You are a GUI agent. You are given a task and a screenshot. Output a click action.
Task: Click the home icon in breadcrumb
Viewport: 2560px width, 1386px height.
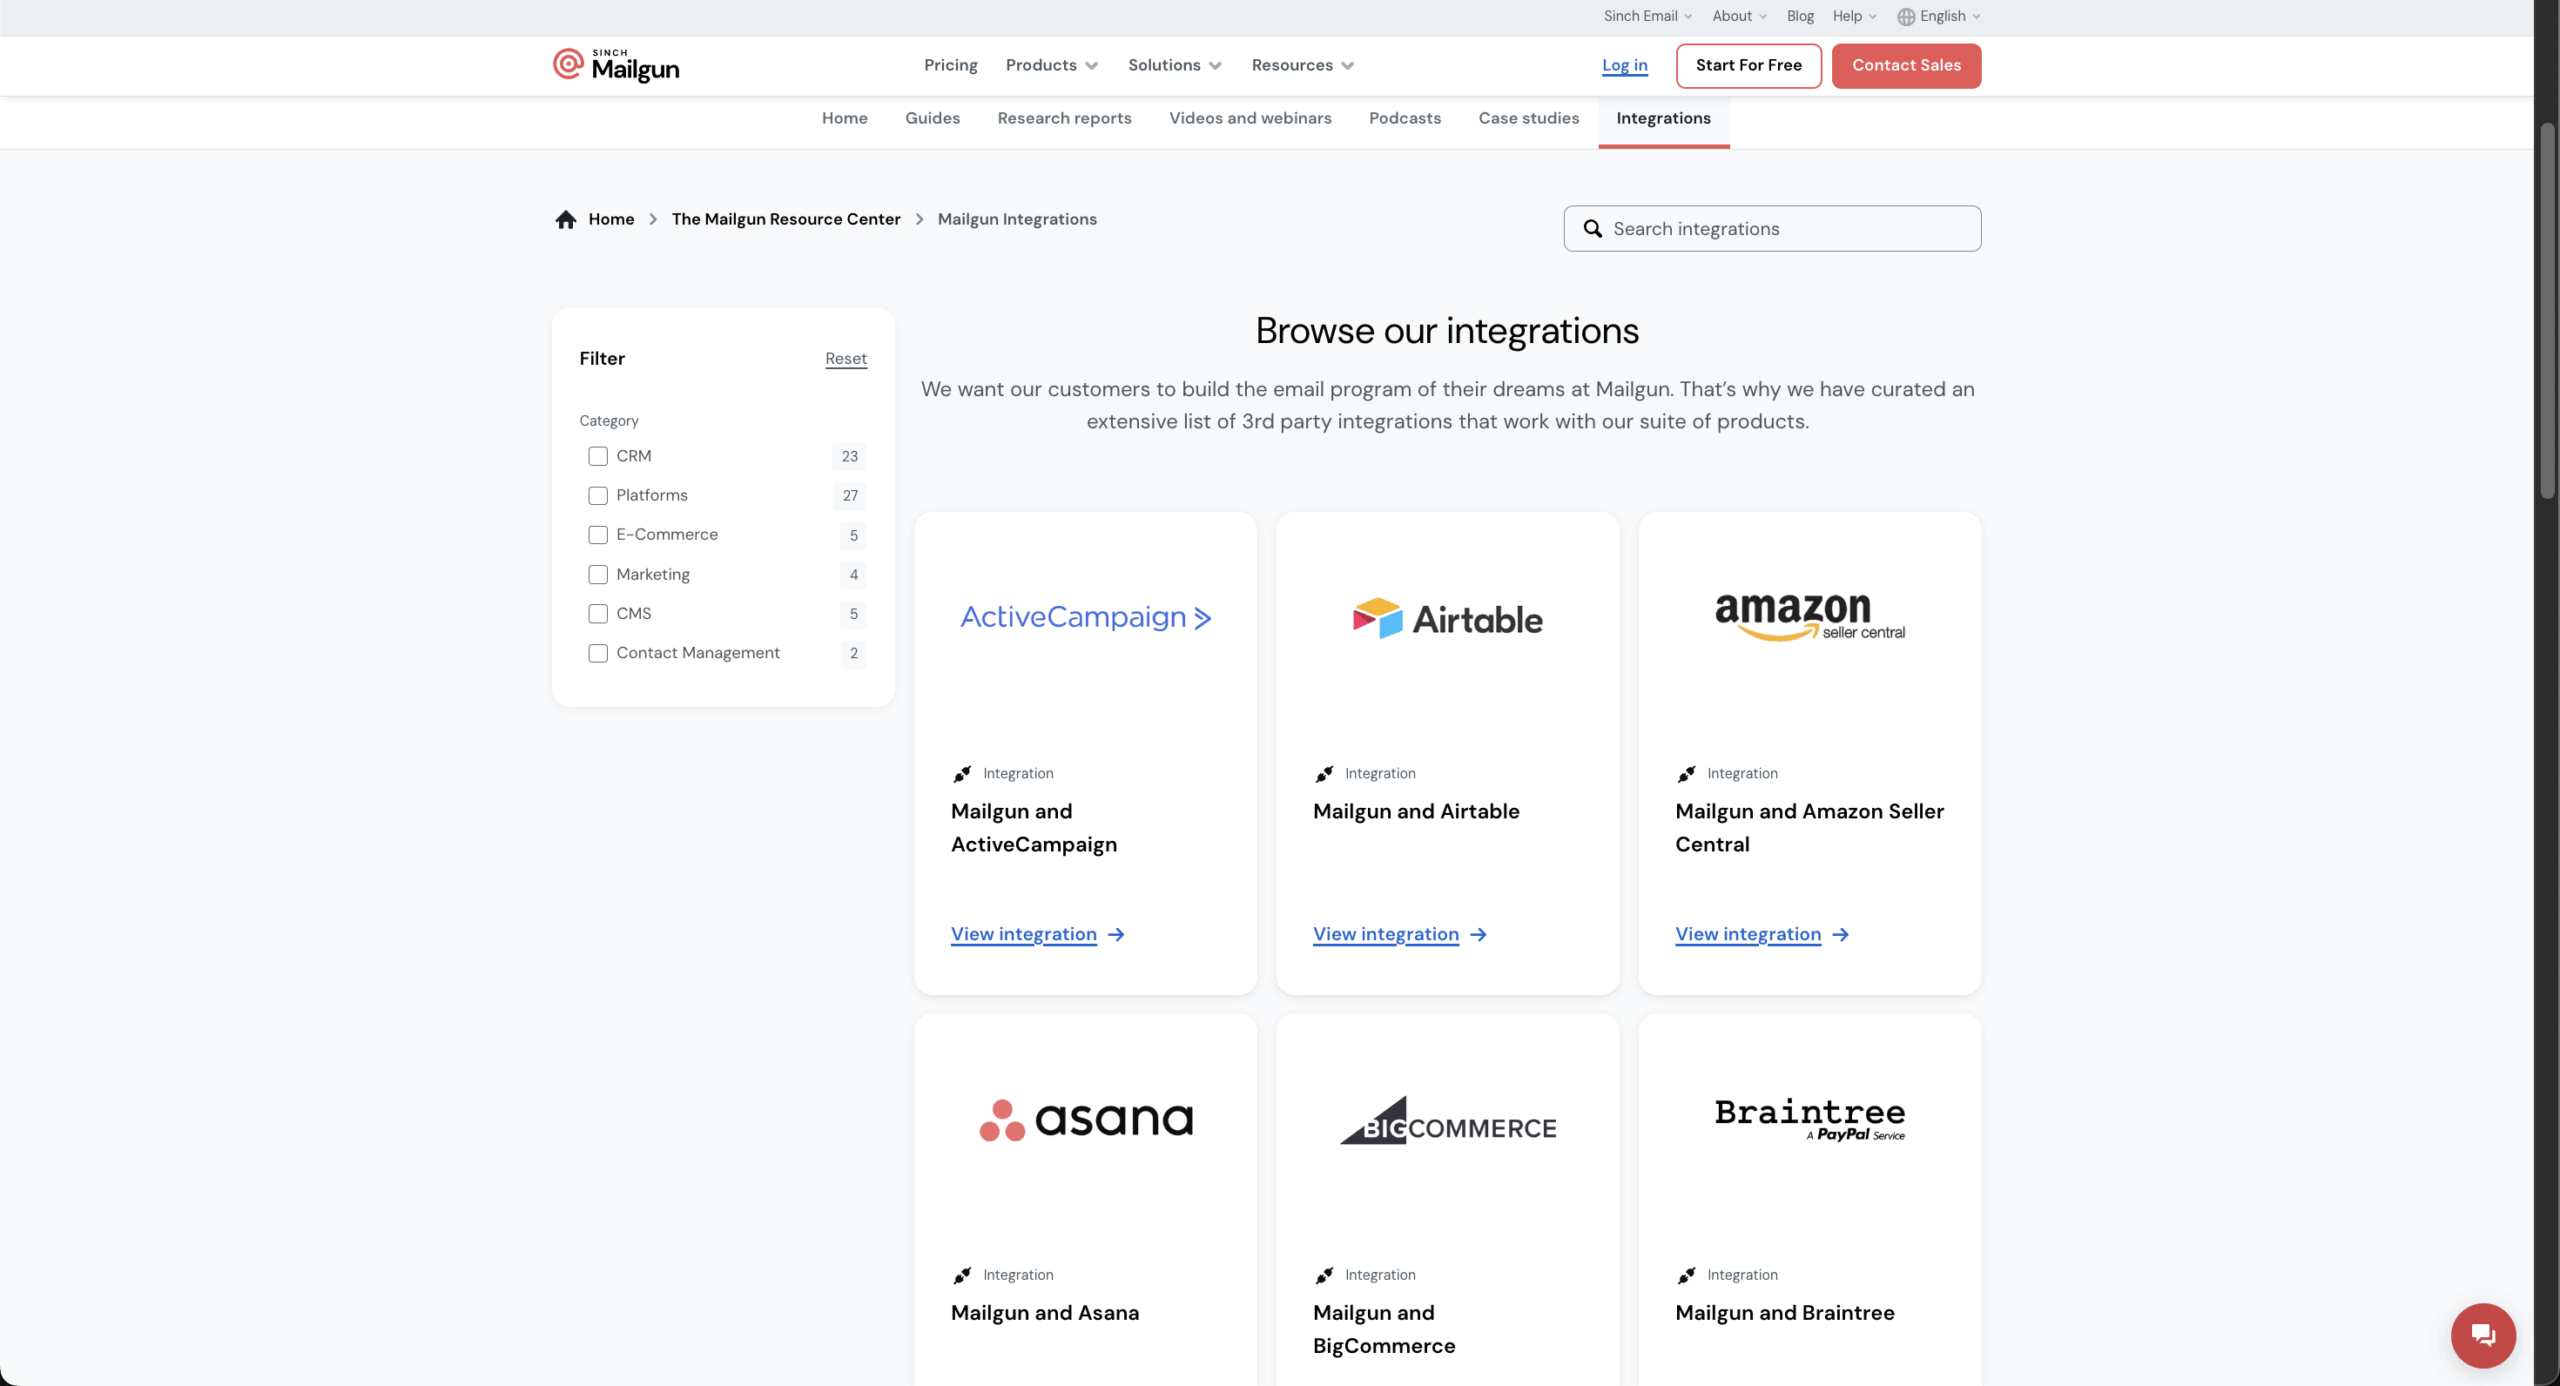tap(566, 219)
